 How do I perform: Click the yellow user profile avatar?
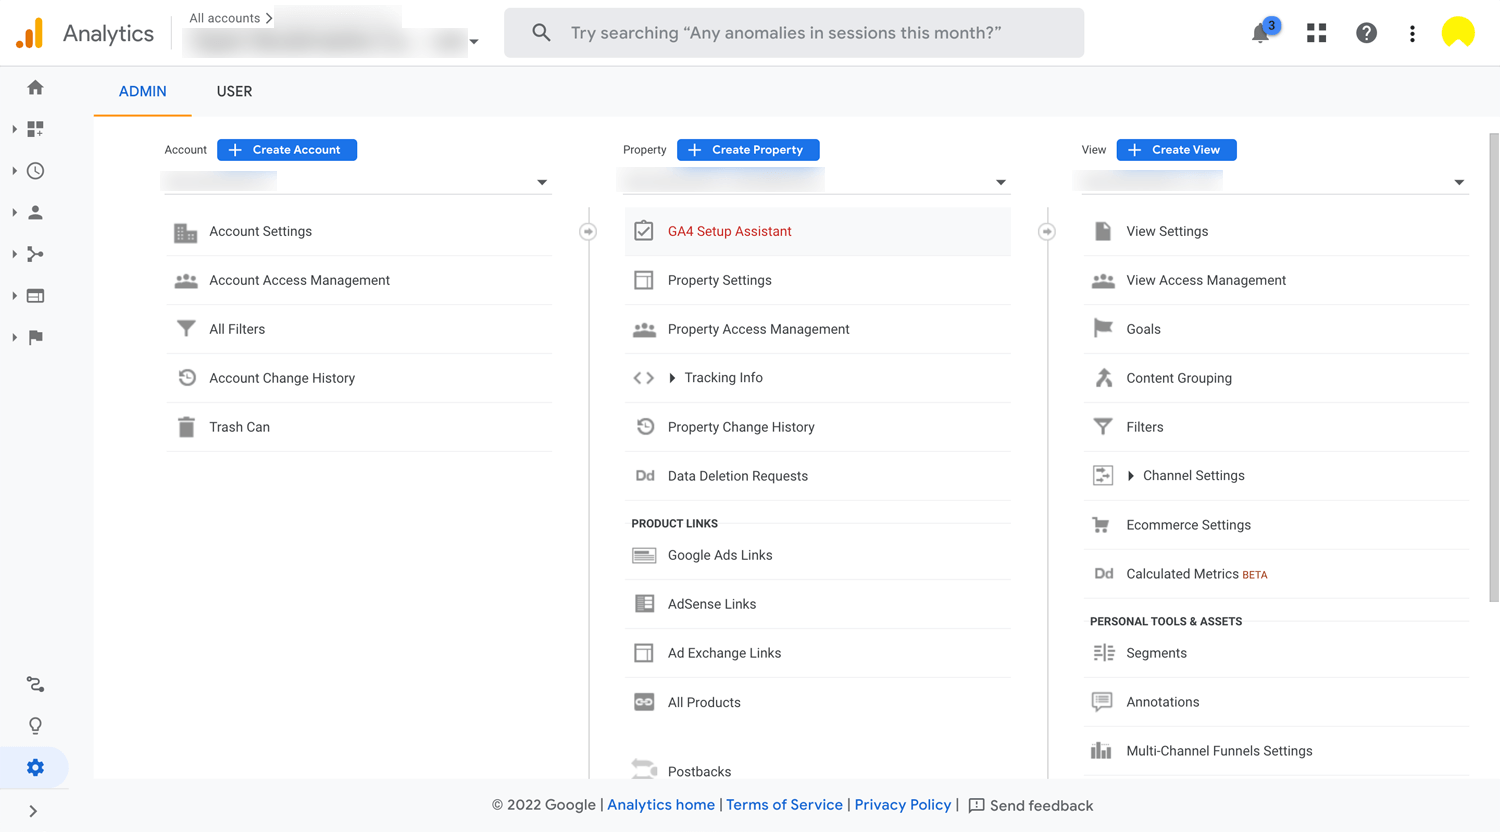(x=1458, y=33)
